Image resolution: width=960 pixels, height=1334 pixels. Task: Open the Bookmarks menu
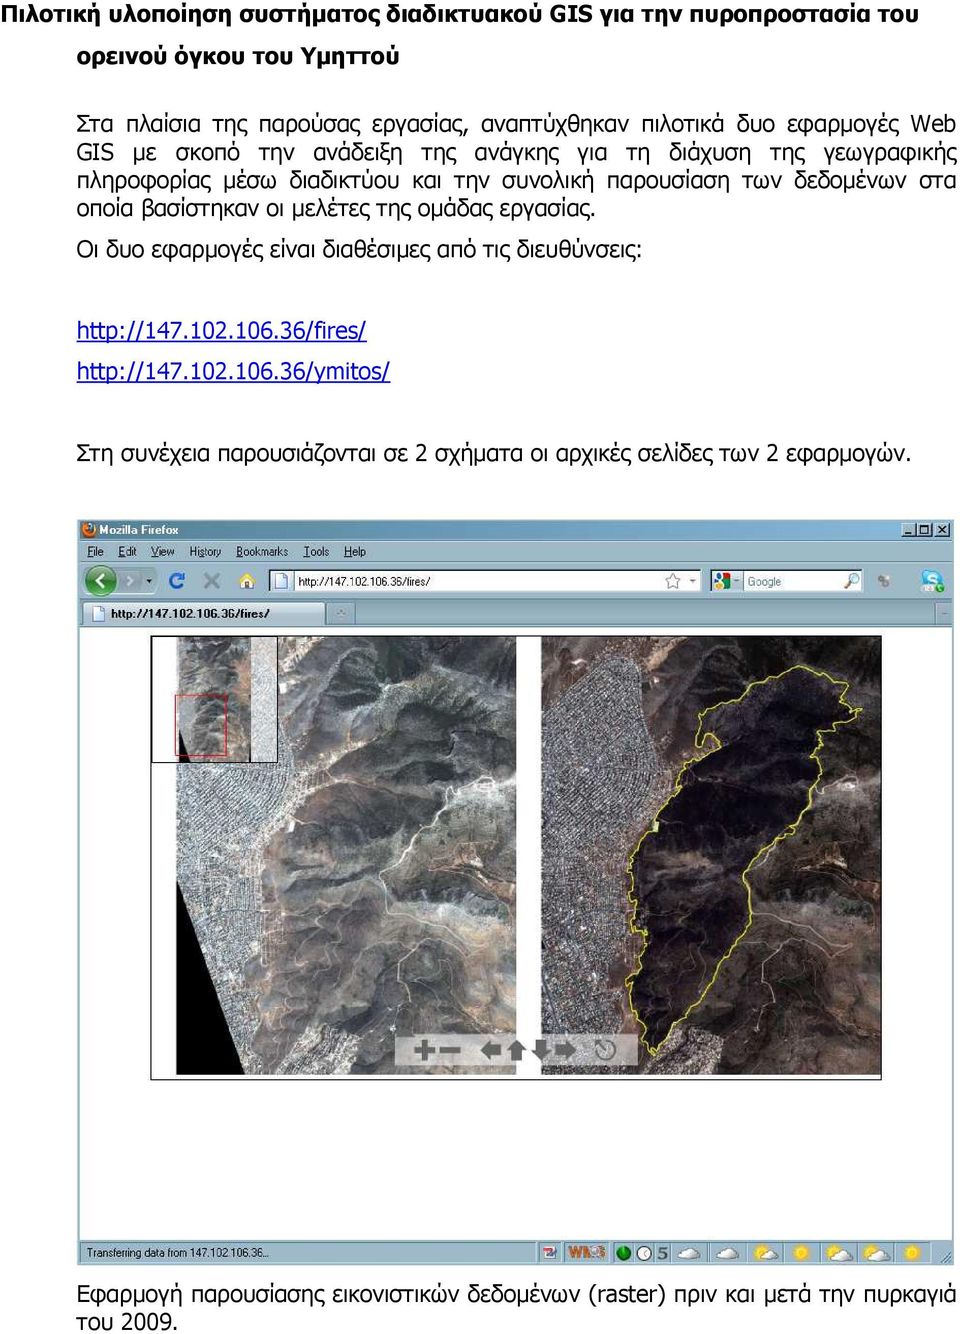pos(262,551)
